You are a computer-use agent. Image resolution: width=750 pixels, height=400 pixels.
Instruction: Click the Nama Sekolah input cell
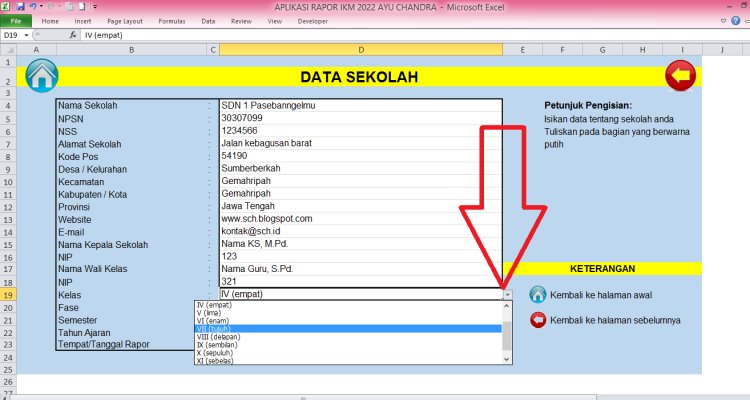click(x=359, y=105)
